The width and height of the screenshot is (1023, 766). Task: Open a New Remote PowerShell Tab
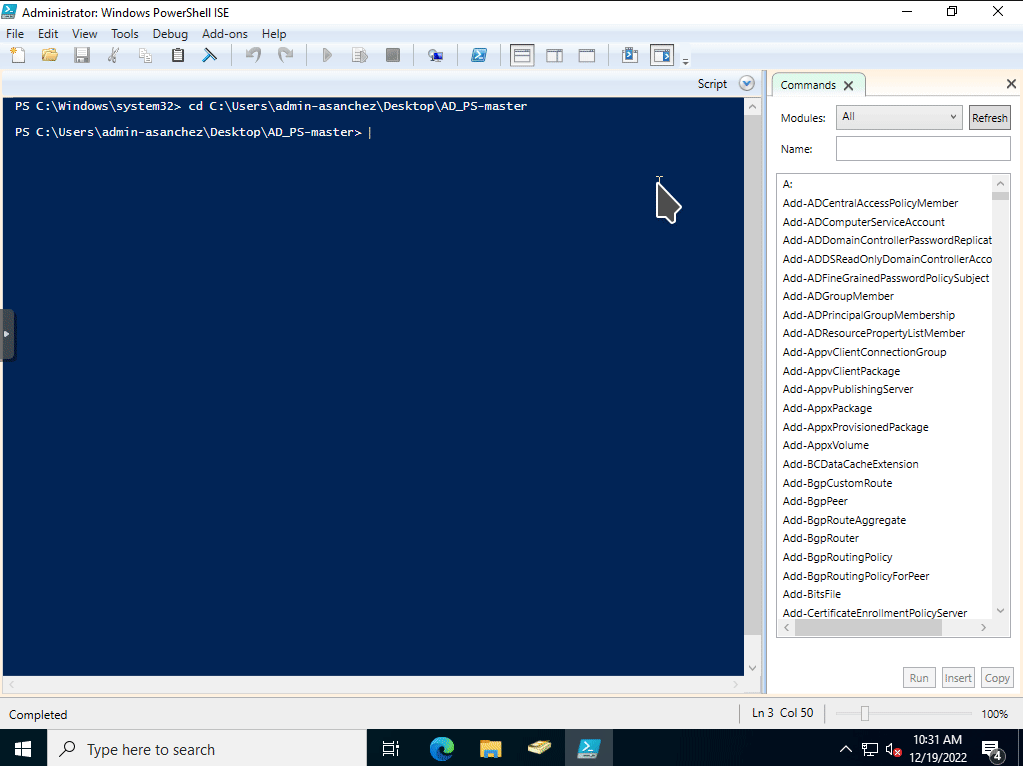pyautogui.click(x=435, y=55)
